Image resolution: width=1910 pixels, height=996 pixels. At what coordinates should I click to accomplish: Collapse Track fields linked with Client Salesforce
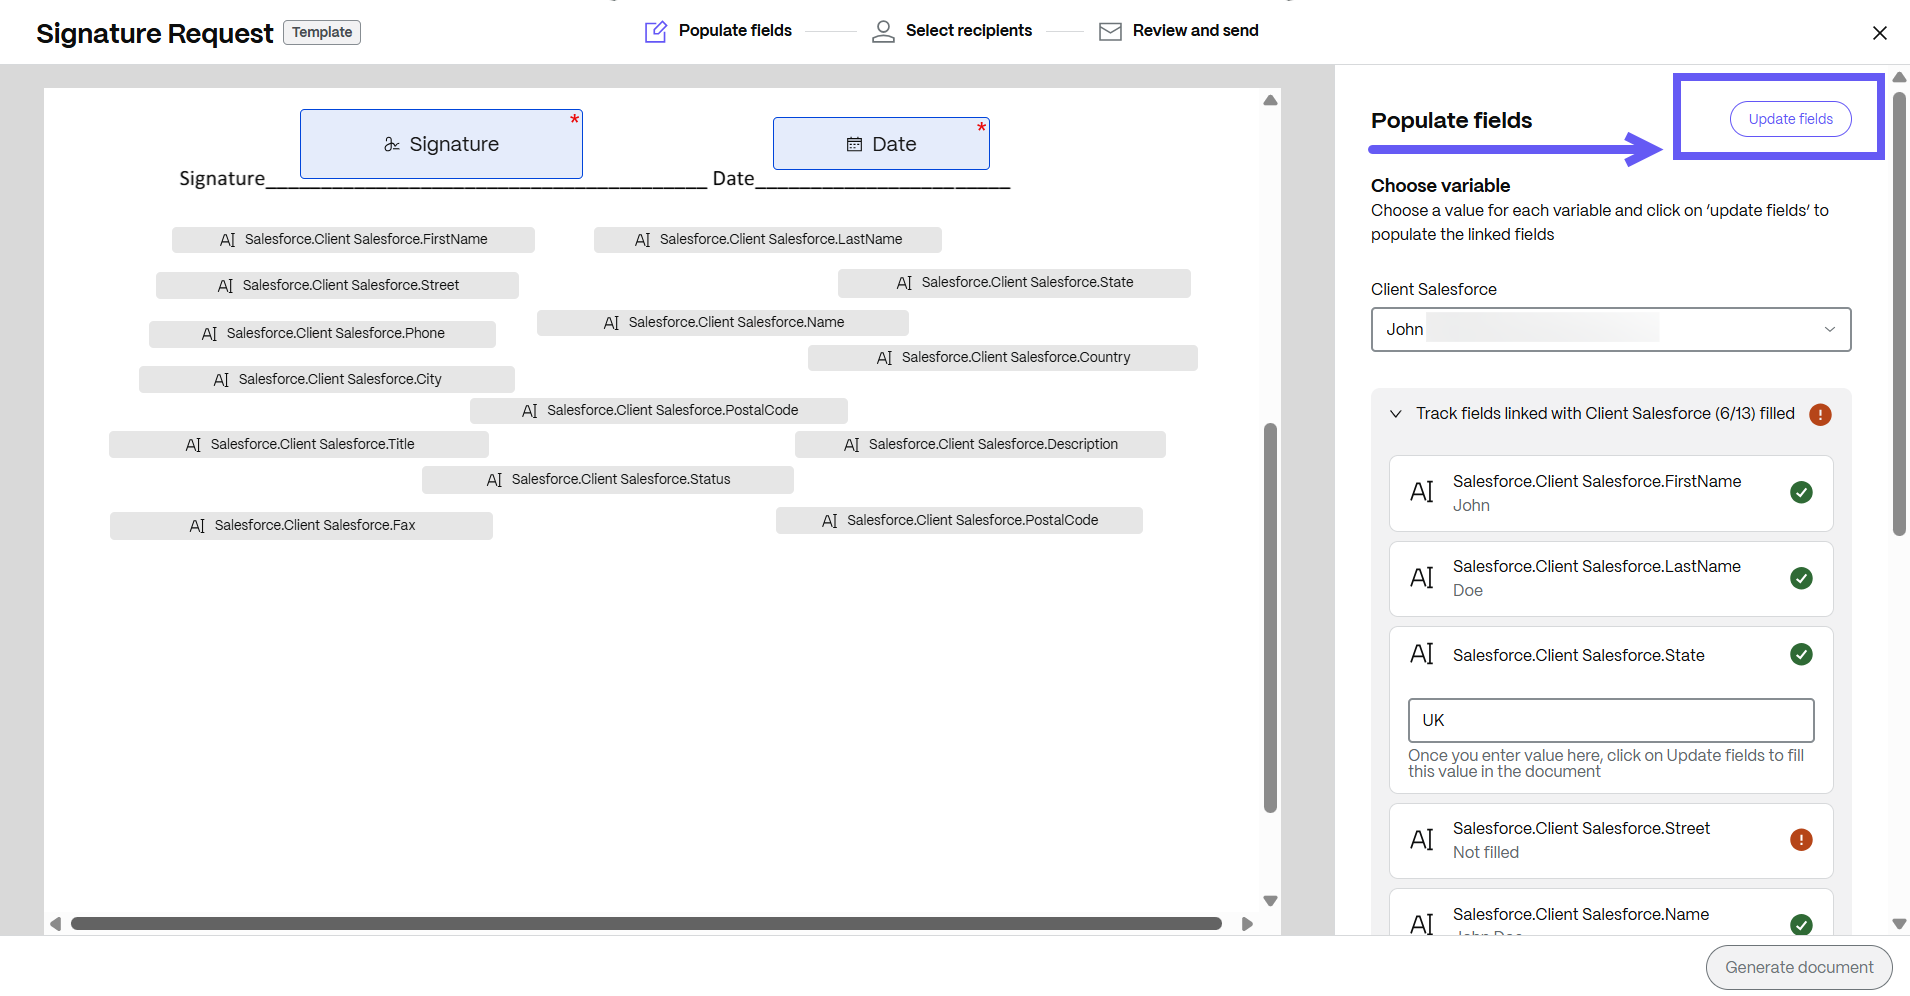[x=1396, y=414]
